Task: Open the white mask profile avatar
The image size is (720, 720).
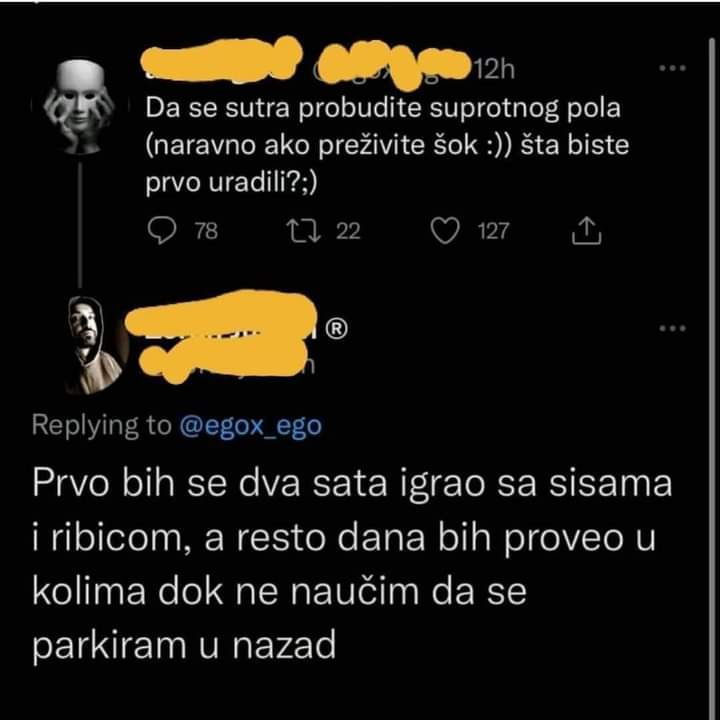Action: 79,106
